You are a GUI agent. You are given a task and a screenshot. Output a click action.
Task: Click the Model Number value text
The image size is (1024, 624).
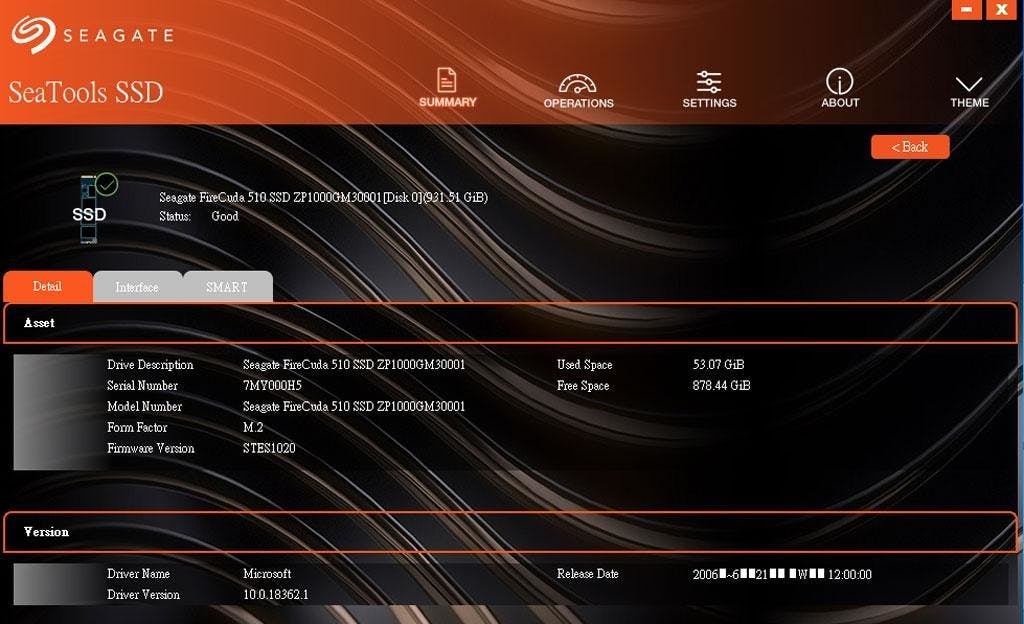pyautogui.click(x=354, y=407)
